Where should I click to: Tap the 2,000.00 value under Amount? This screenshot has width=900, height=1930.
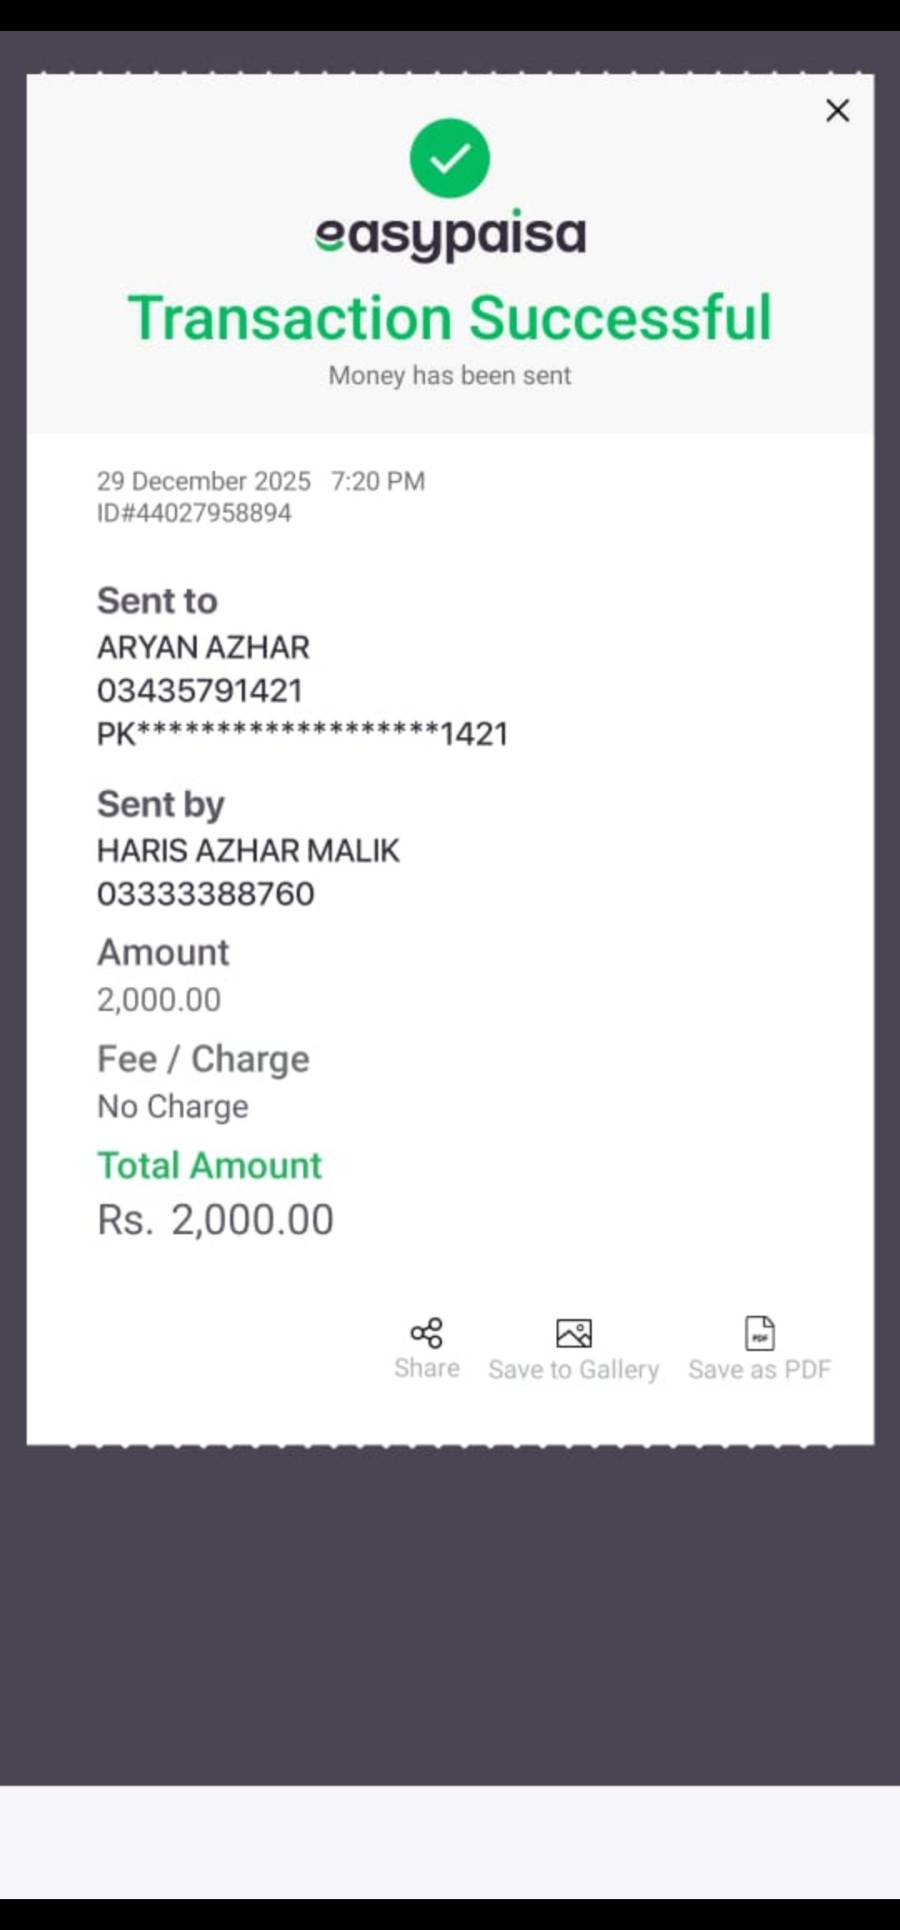[159, 999]
